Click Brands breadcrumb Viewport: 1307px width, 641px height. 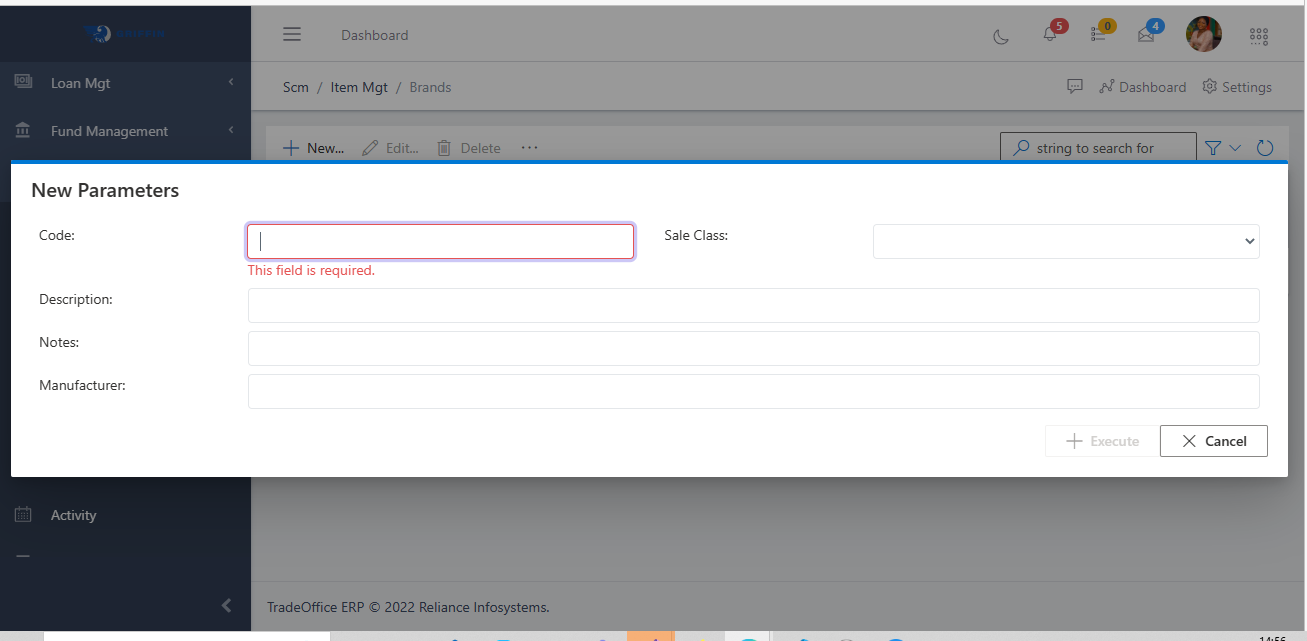[430, 87]
